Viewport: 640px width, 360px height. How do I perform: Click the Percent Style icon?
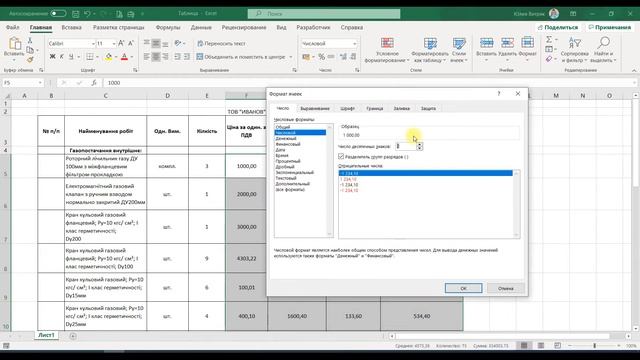pos(322,57)
